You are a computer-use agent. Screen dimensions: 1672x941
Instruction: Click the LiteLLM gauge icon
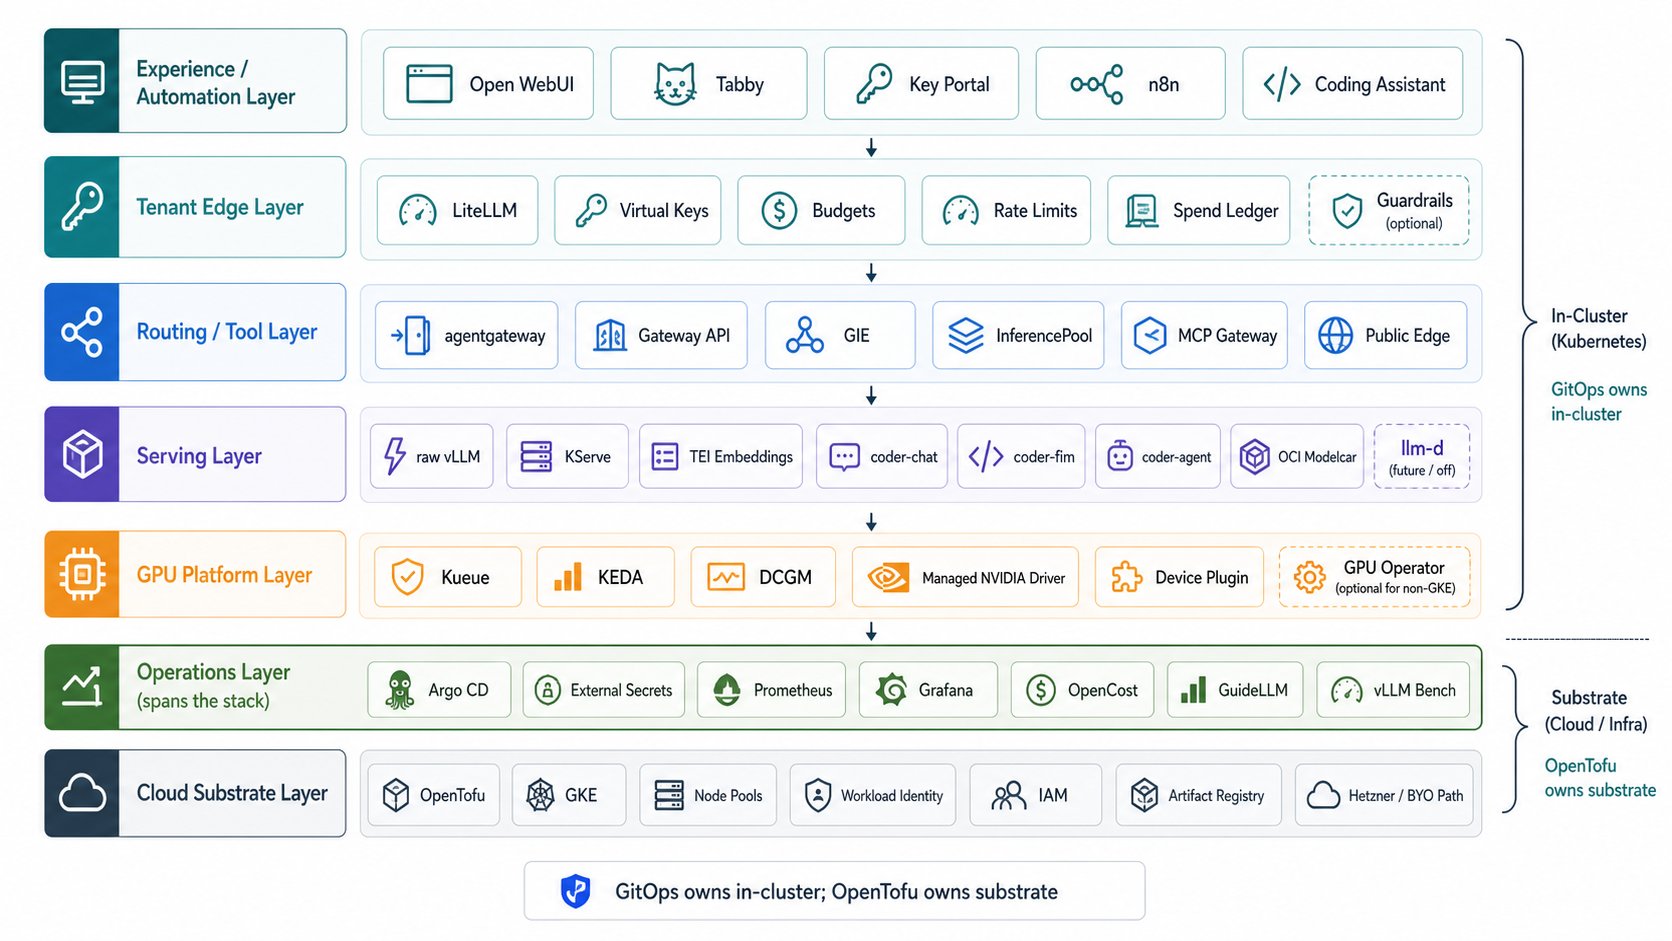coord(418,210)
